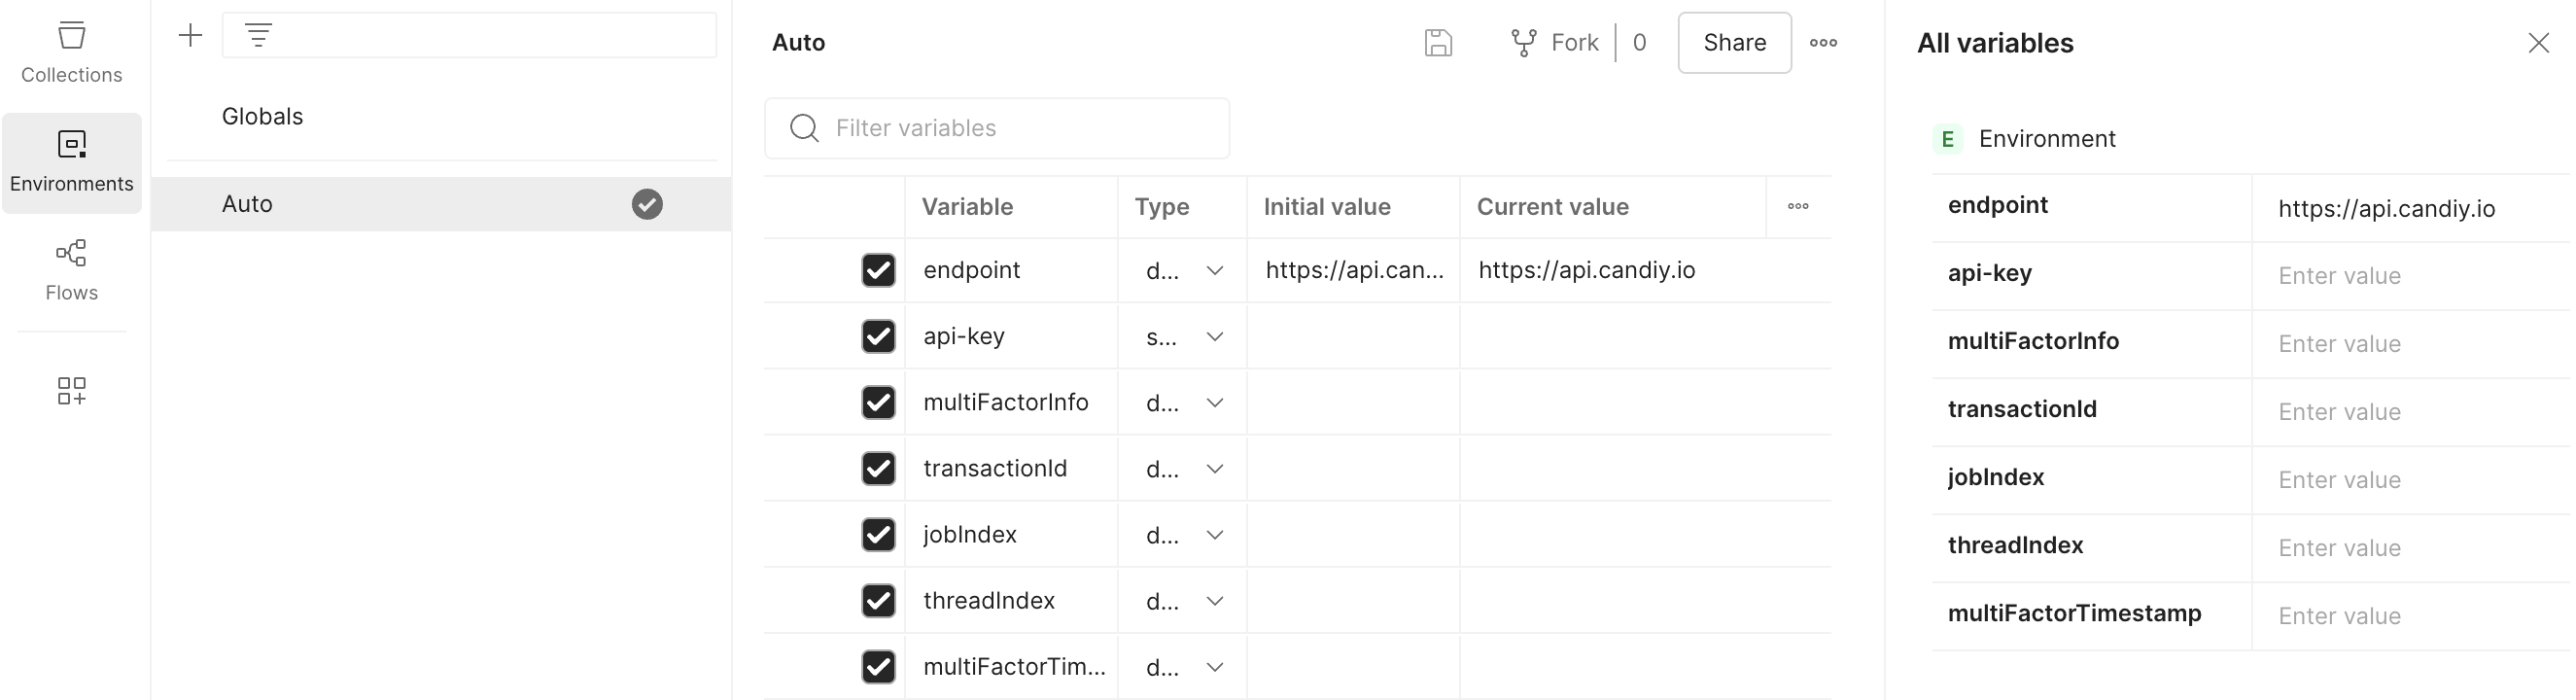The width and height of the screenshot is (2576, 700).
Task: Close the All variables panel
Action: (2539, 42)
